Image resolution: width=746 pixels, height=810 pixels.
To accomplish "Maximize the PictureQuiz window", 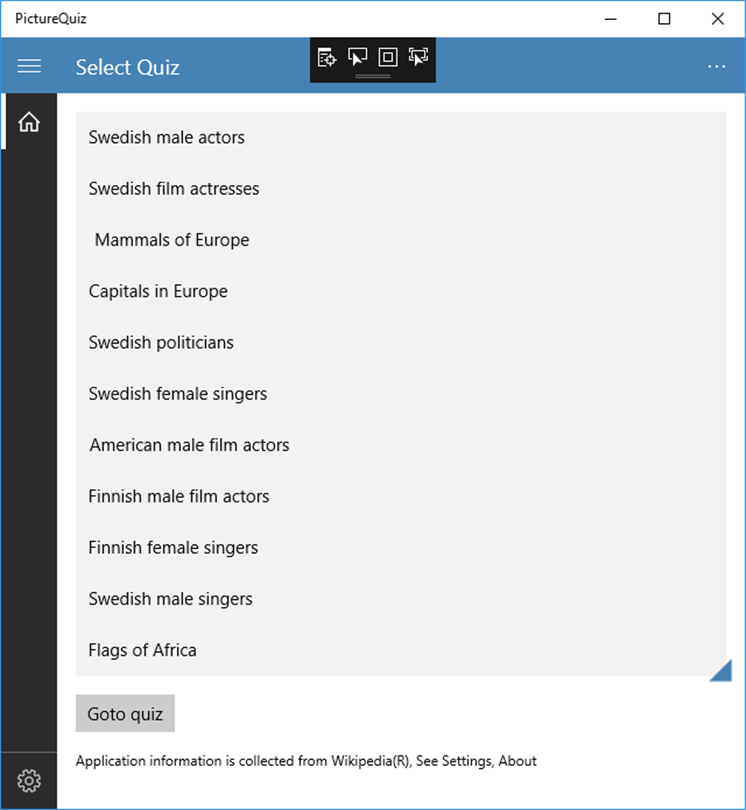I will pos(664,18).
